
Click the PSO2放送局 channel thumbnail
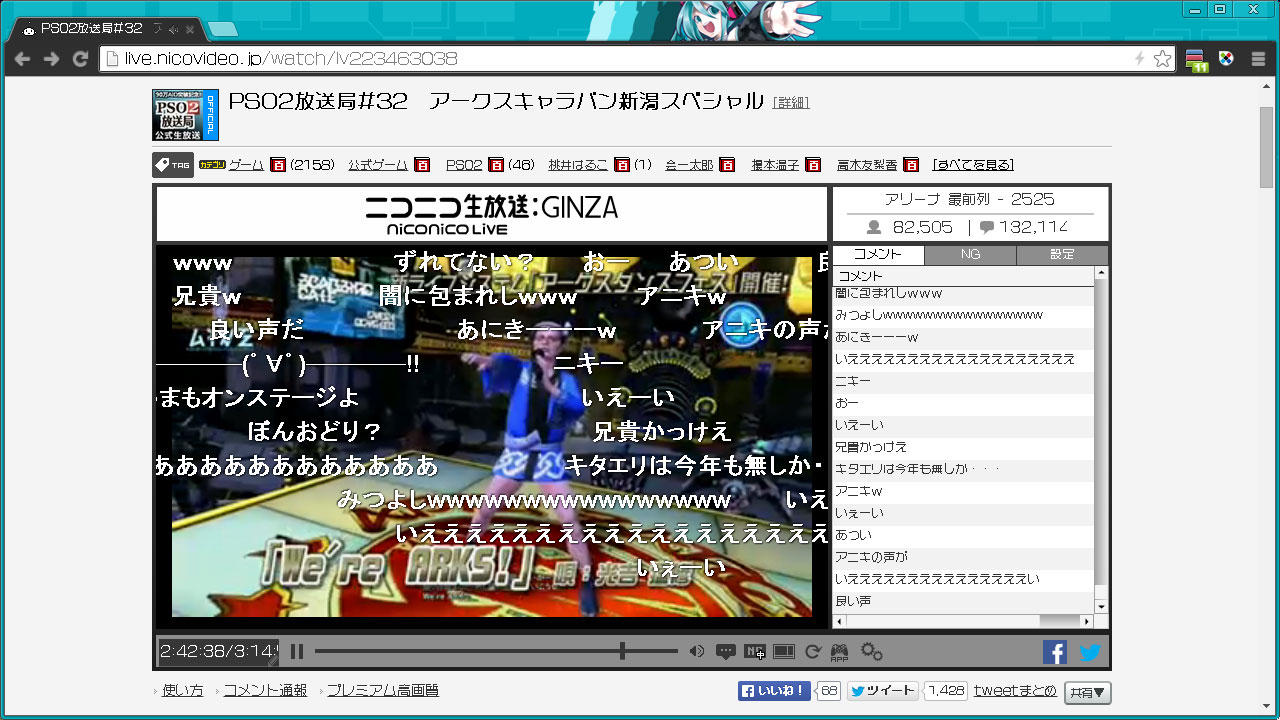pos(185,115)
